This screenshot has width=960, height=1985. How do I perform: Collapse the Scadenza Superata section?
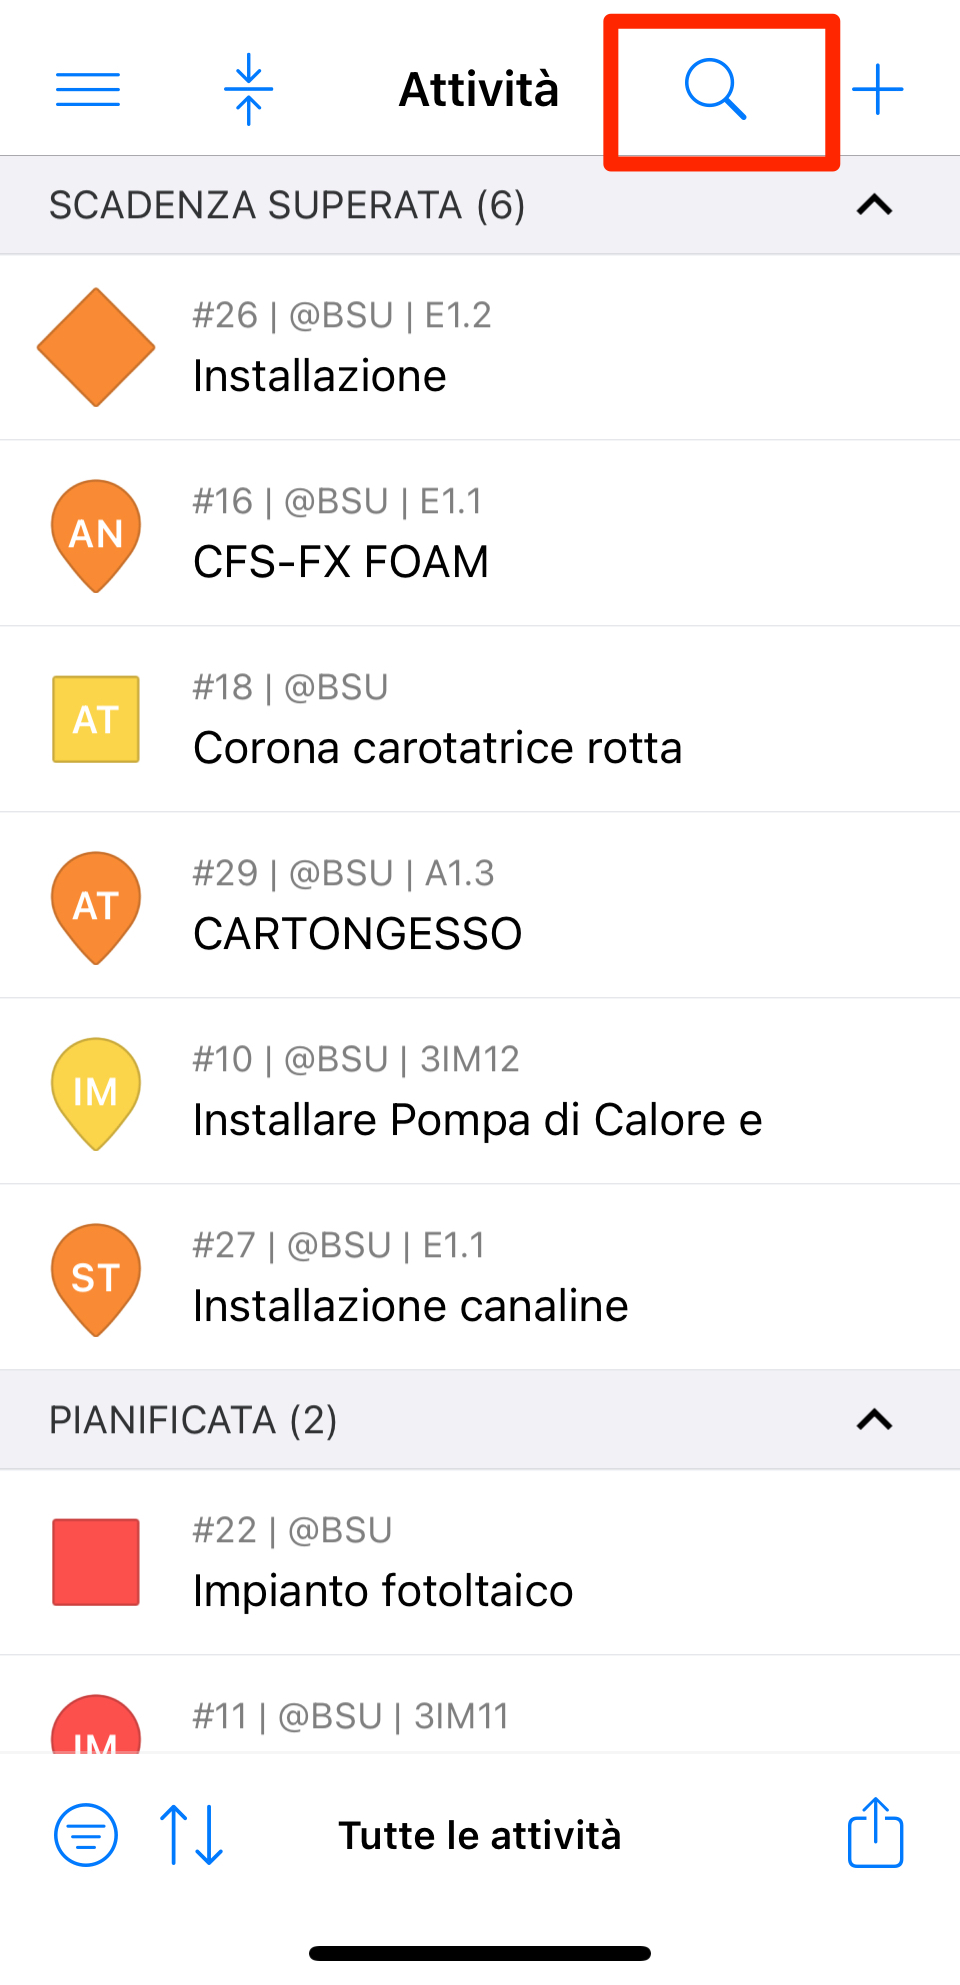(874, 205)
